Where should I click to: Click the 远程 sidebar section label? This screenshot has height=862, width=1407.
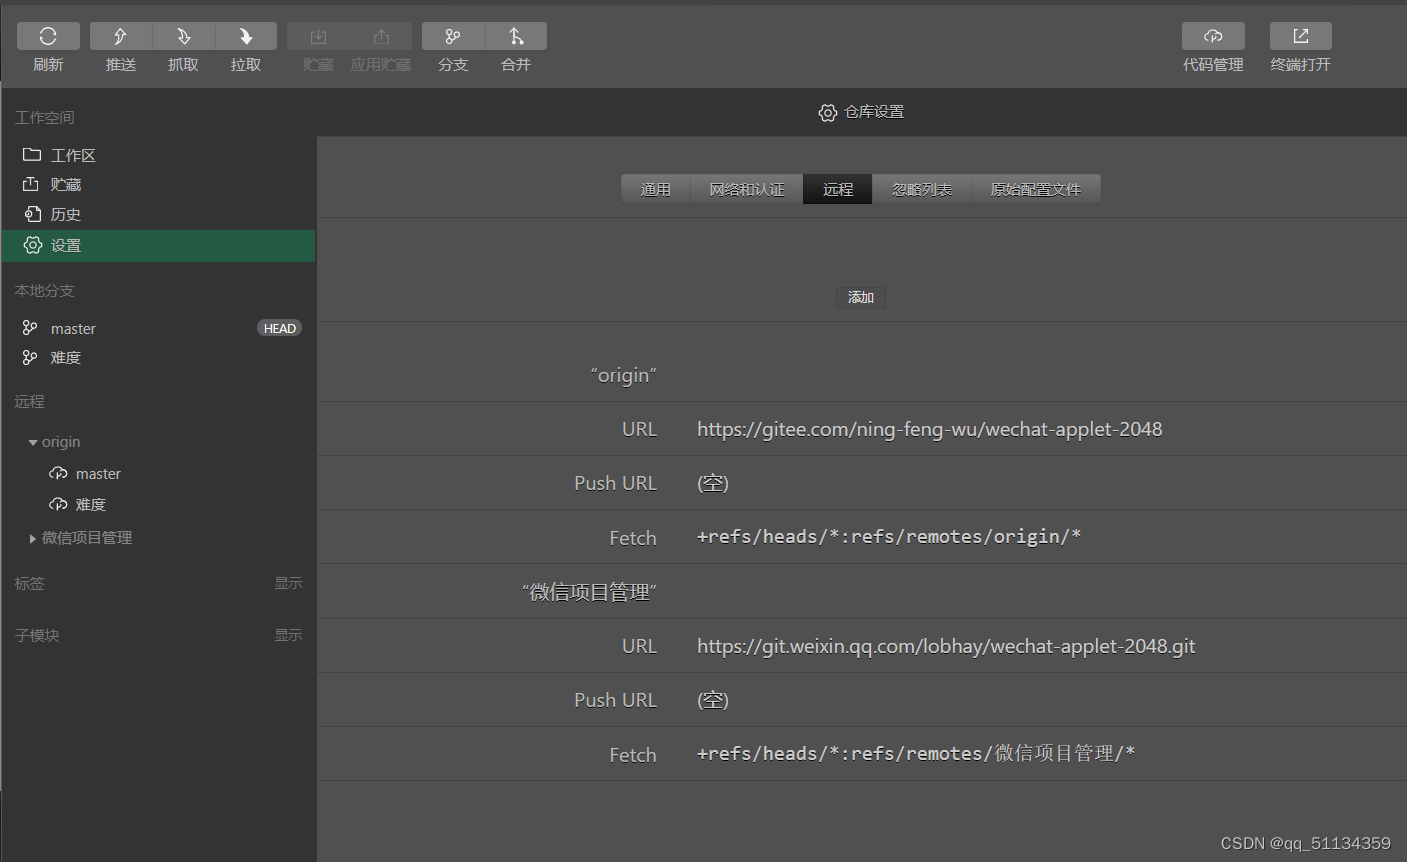pos(29,402)
